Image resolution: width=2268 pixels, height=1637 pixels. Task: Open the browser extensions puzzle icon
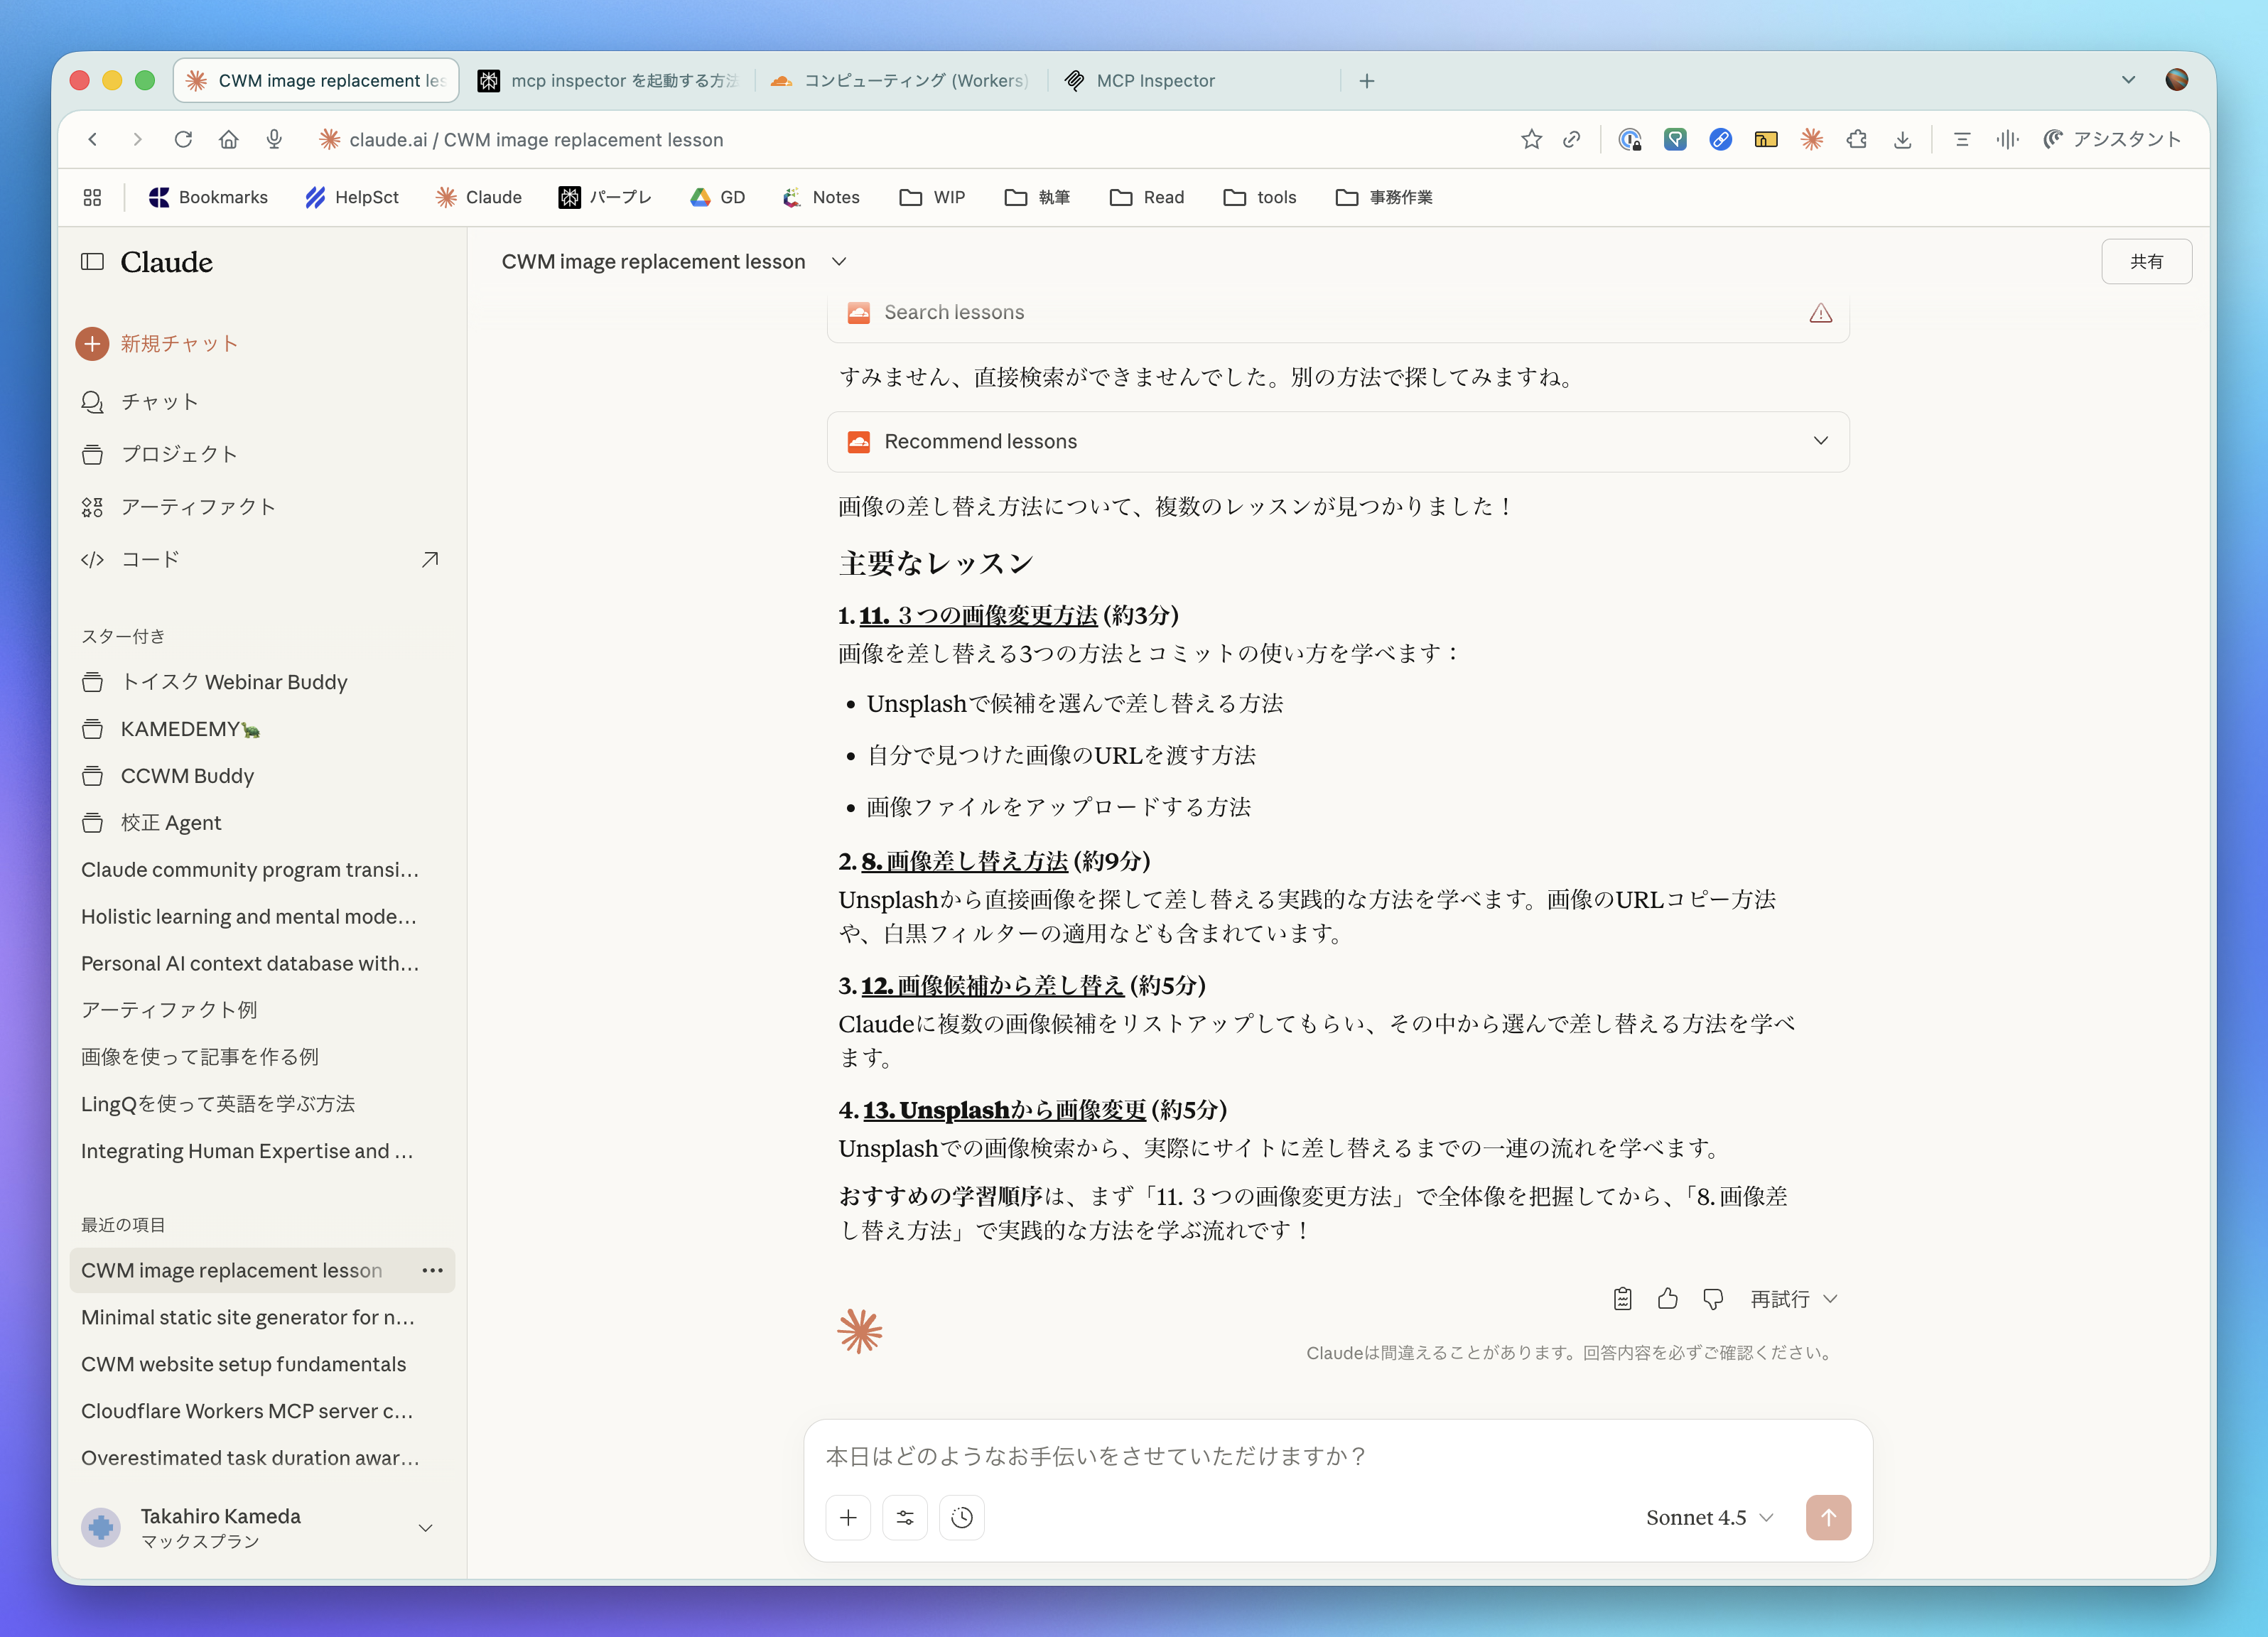pyautogui.click(x=1857, y=140)
